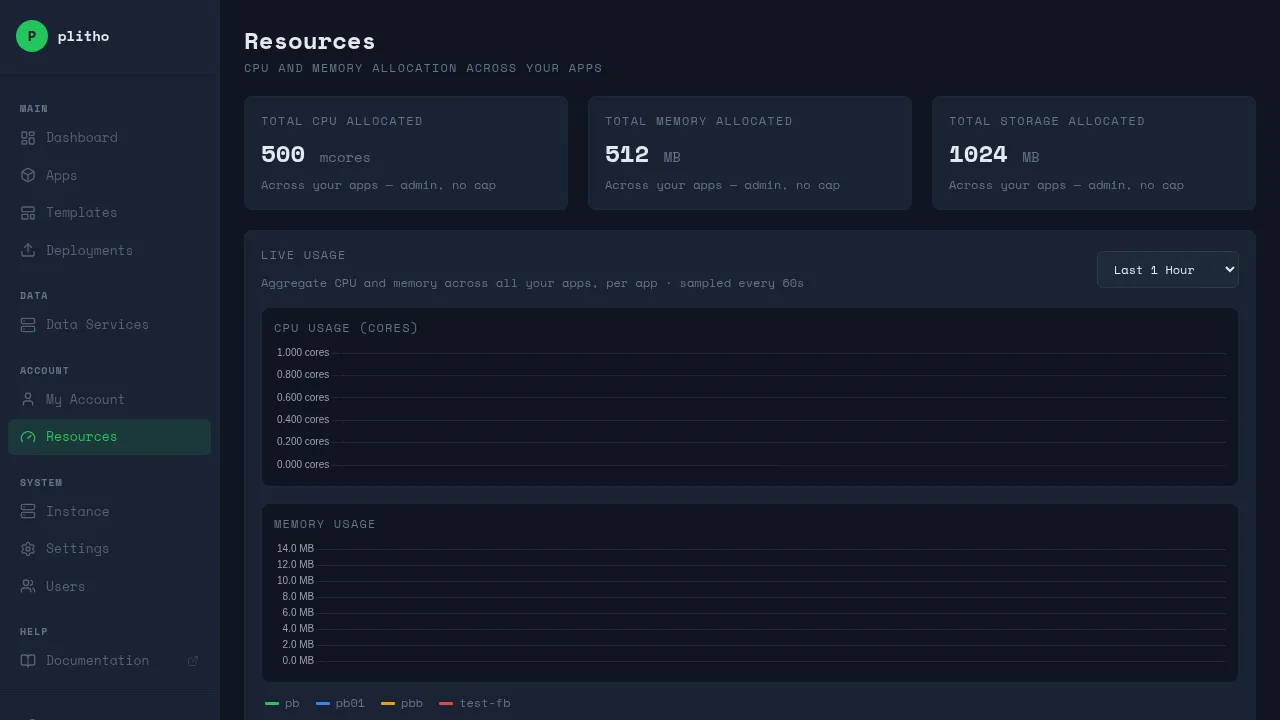This screenshot has height=720, width=1280.
Task: Click the Resources gauge icon
Action: click(x=28, y=437)
